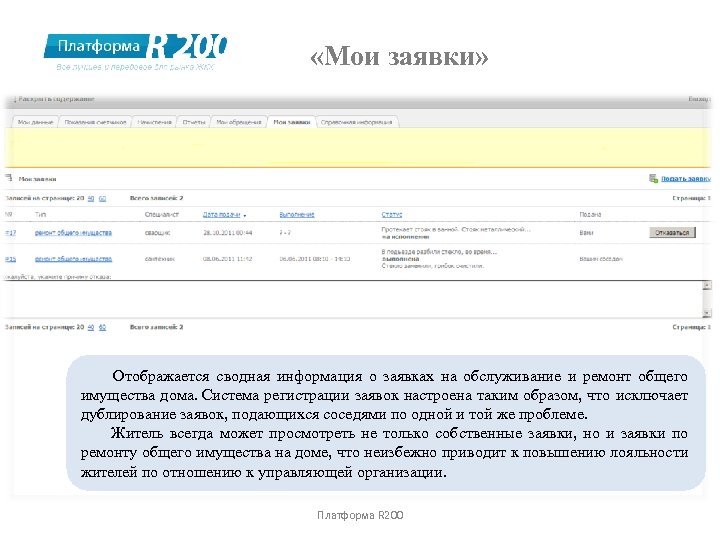Click into the refusal reason text area

point(353,299)
